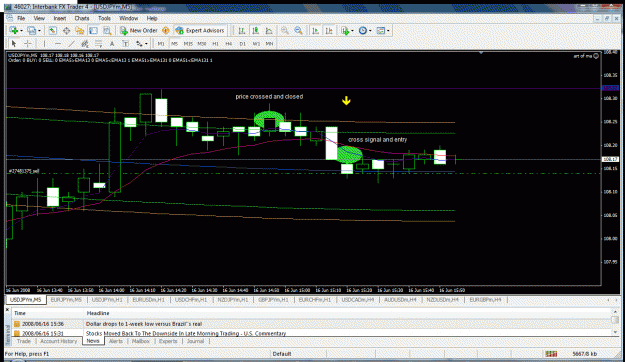Open the Account History terminal tab
The image size is (625, 362).
point(58,341)
